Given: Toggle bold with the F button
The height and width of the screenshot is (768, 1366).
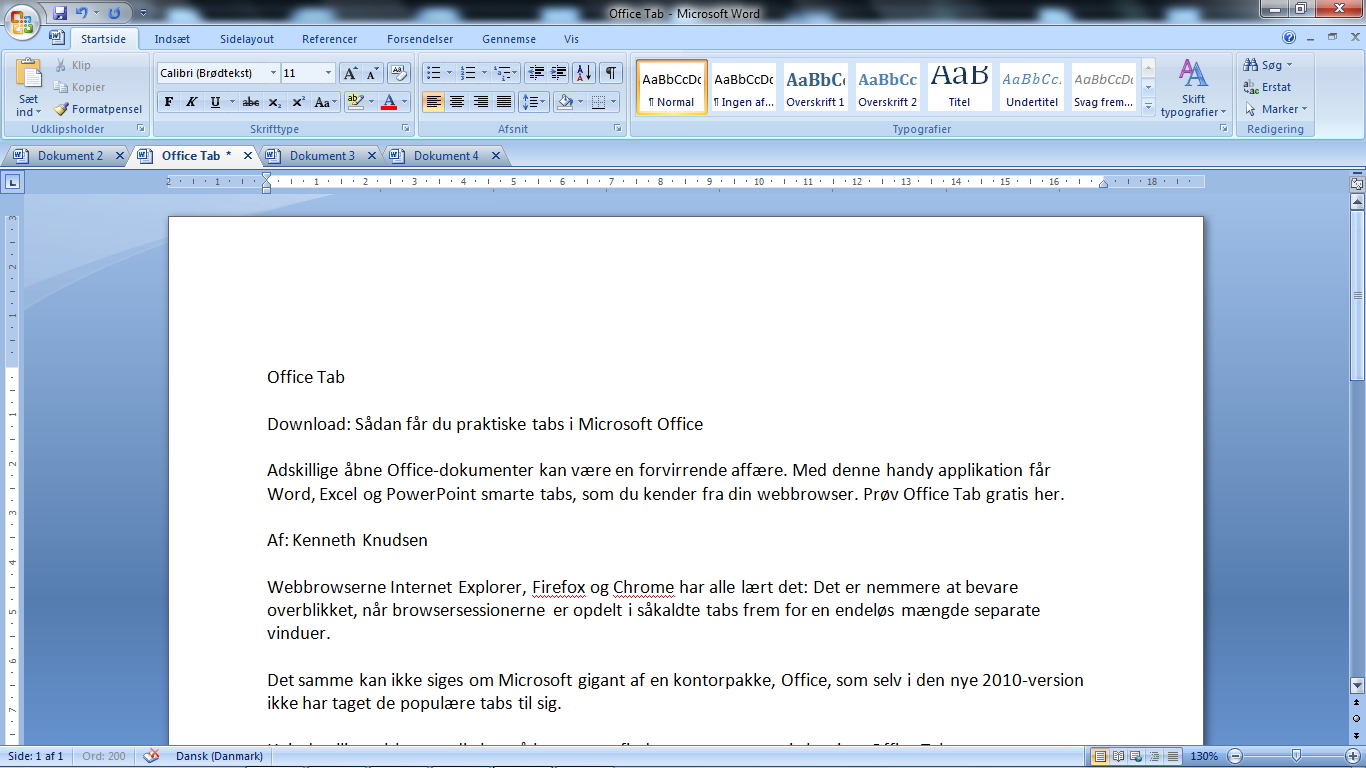Looking at the screenshot, I should point(168,101).
